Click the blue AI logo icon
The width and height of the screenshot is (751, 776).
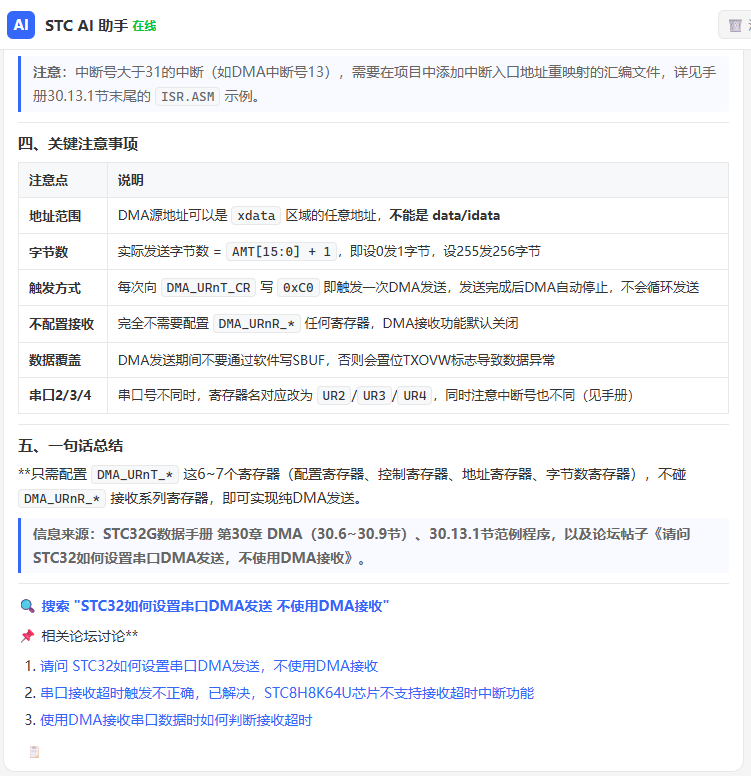(x=21, y=25)
